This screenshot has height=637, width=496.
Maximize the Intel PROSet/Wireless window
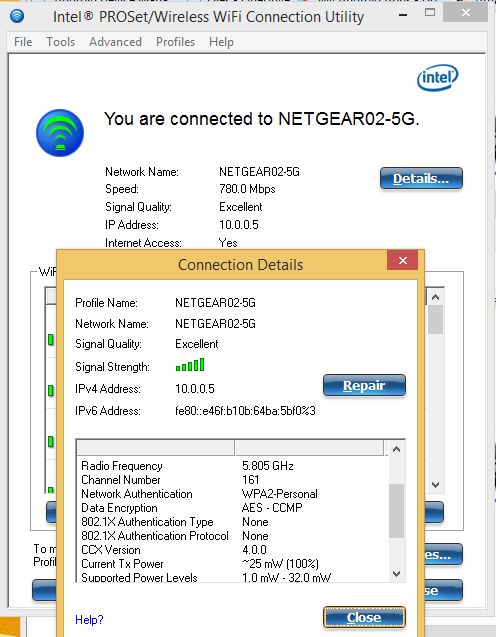click(430, 13)
